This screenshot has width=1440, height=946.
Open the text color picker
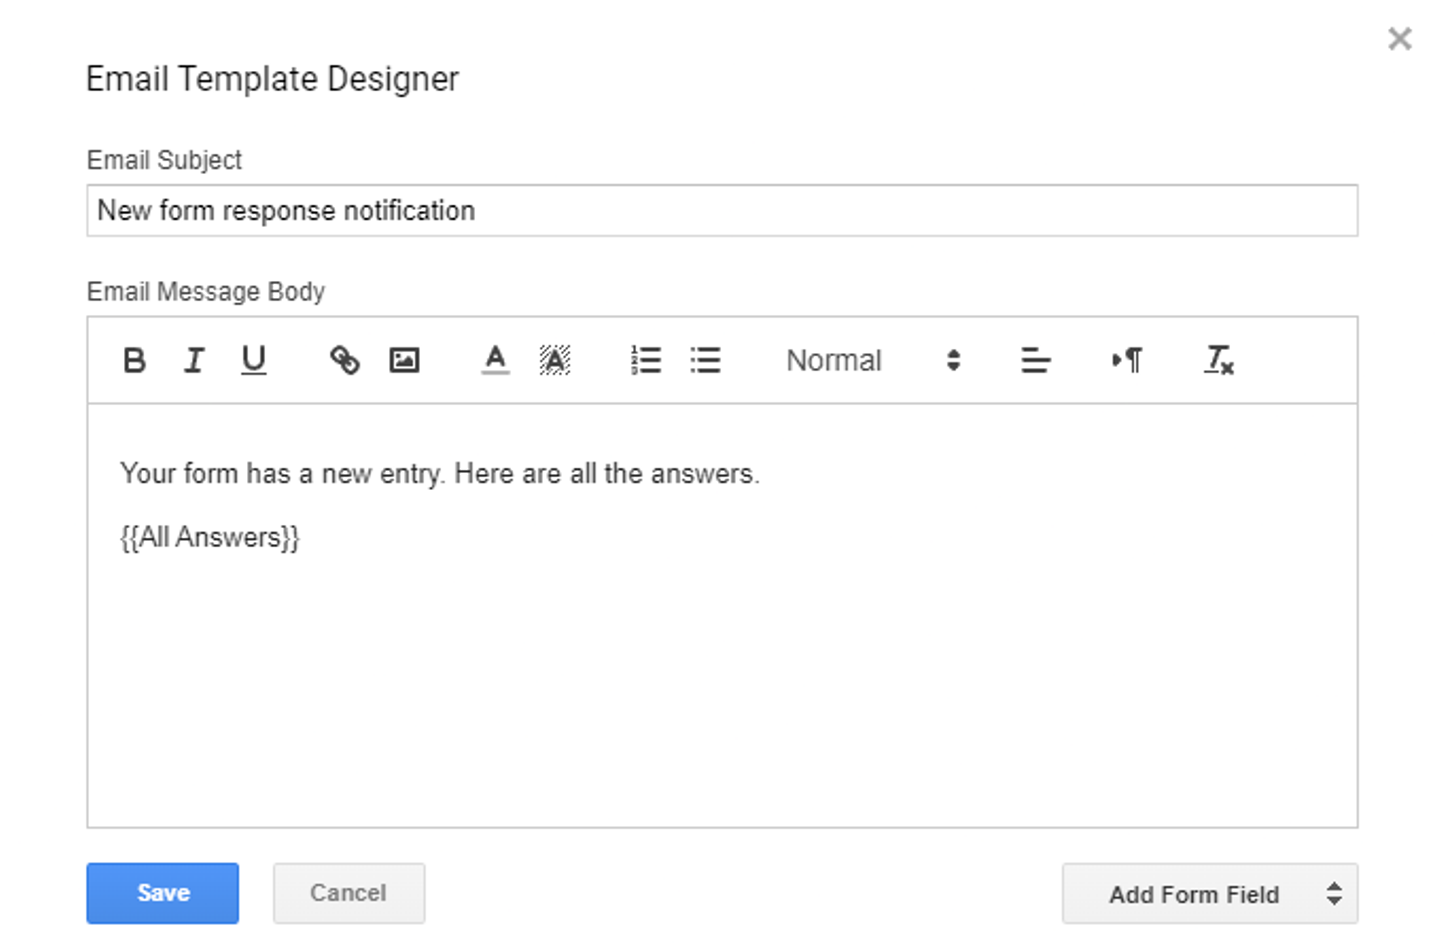495,360
